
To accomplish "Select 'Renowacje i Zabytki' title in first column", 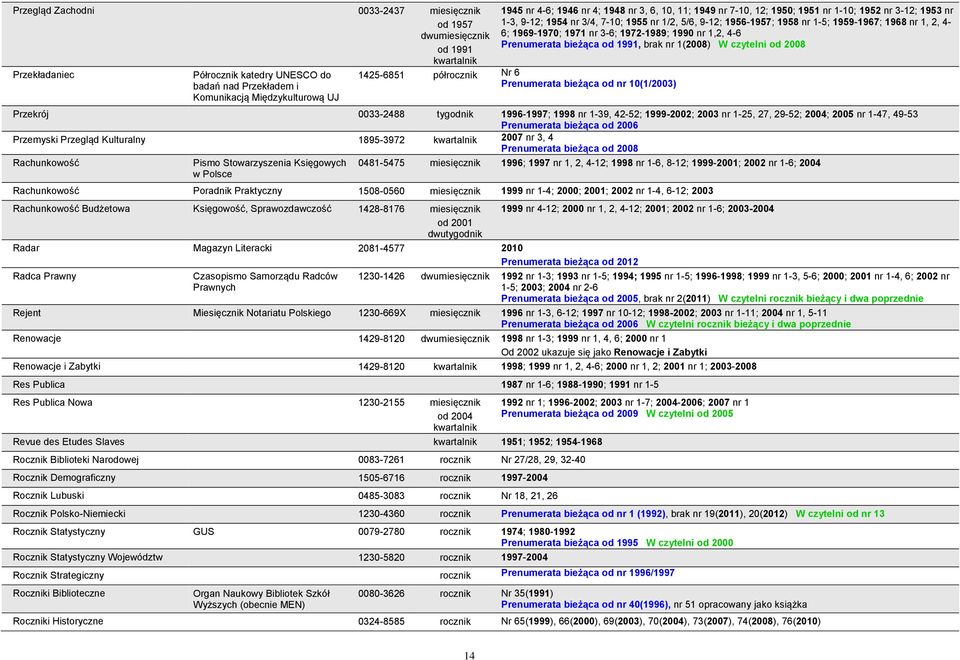I will 56,367.
